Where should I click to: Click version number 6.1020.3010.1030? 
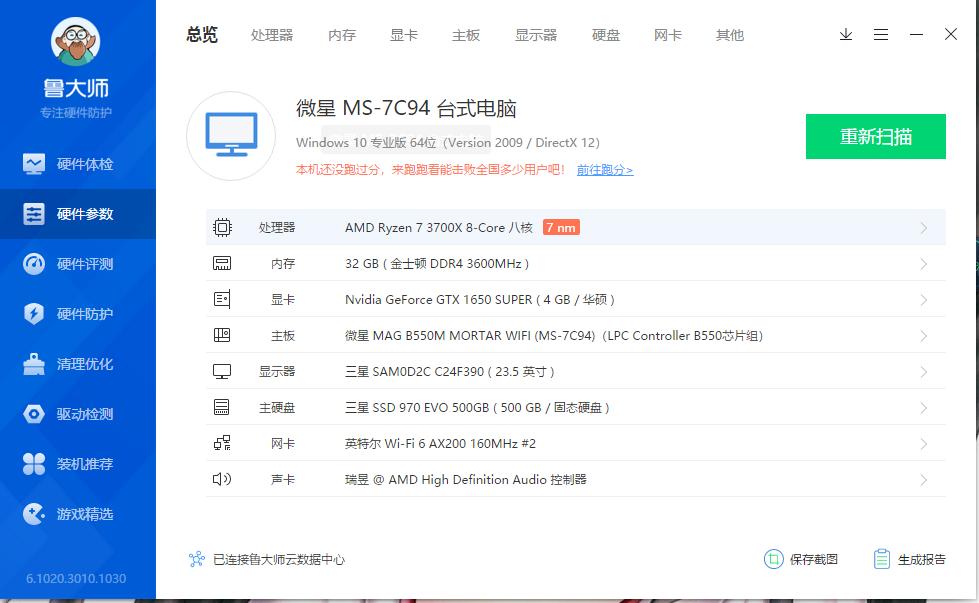click(76, 579)
